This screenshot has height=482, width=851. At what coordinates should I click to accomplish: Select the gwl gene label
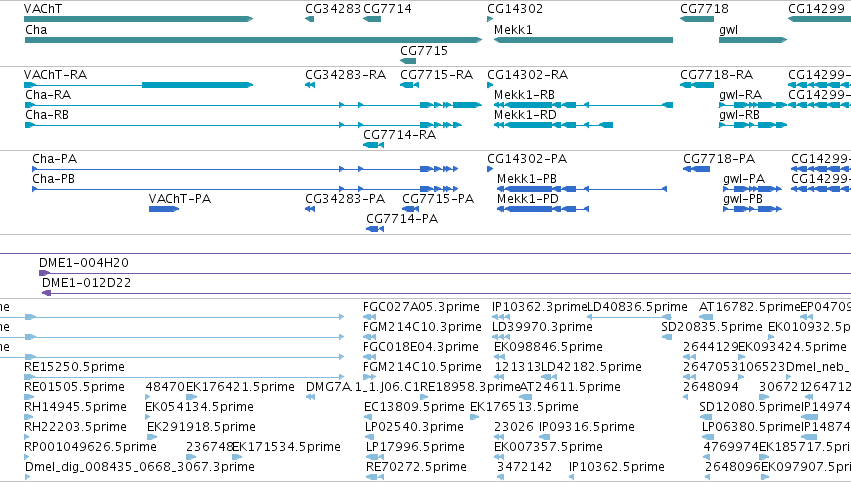tap(728, 30)
